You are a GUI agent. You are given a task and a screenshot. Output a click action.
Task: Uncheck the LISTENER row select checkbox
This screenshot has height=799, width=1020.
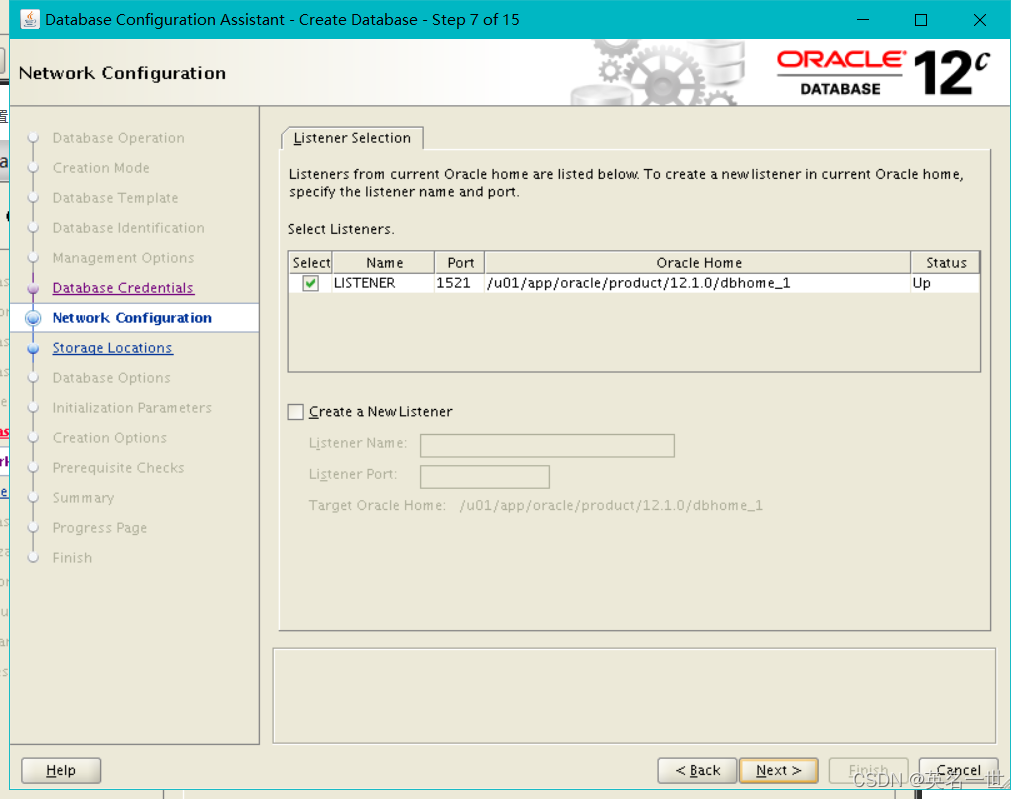310,283
